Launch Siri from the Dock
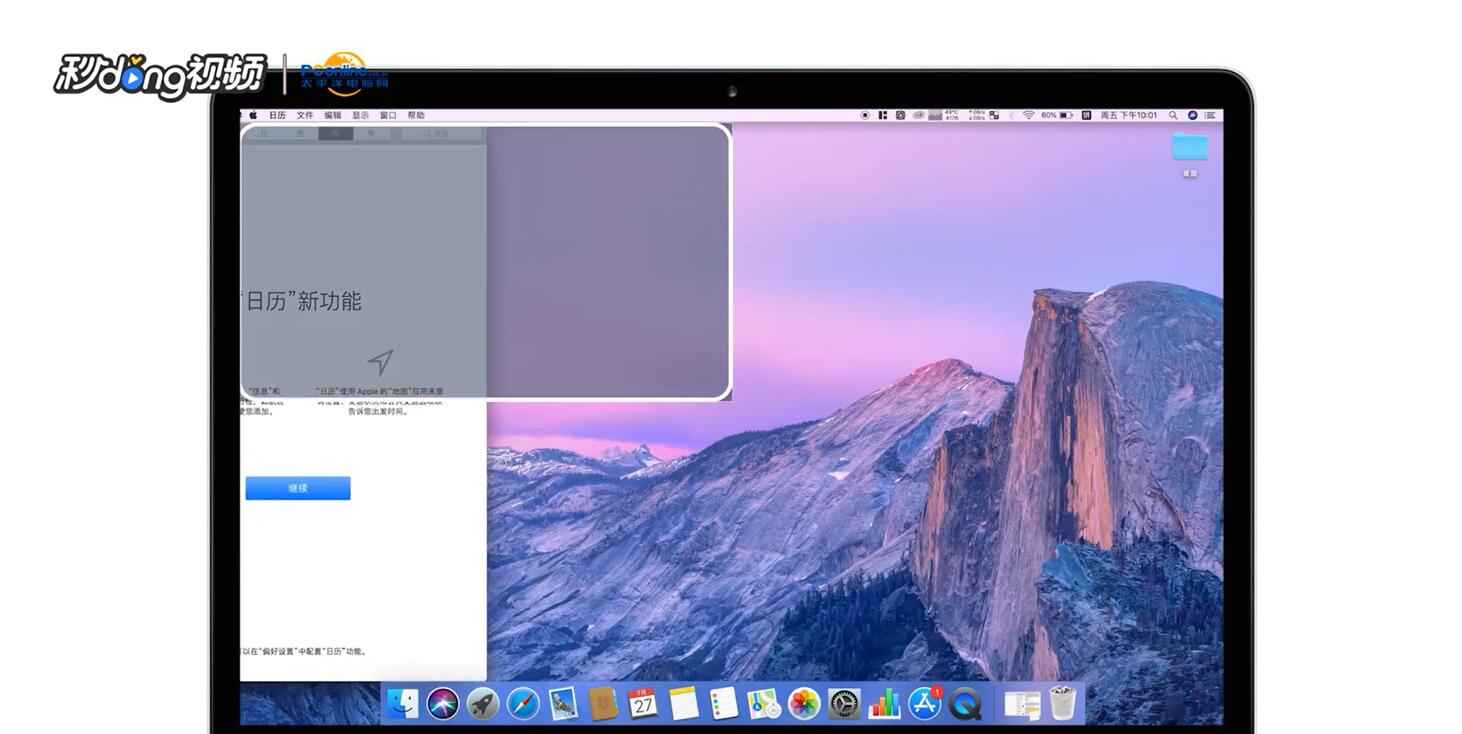This screenshot has width=1462, height=734. point(443,703)
